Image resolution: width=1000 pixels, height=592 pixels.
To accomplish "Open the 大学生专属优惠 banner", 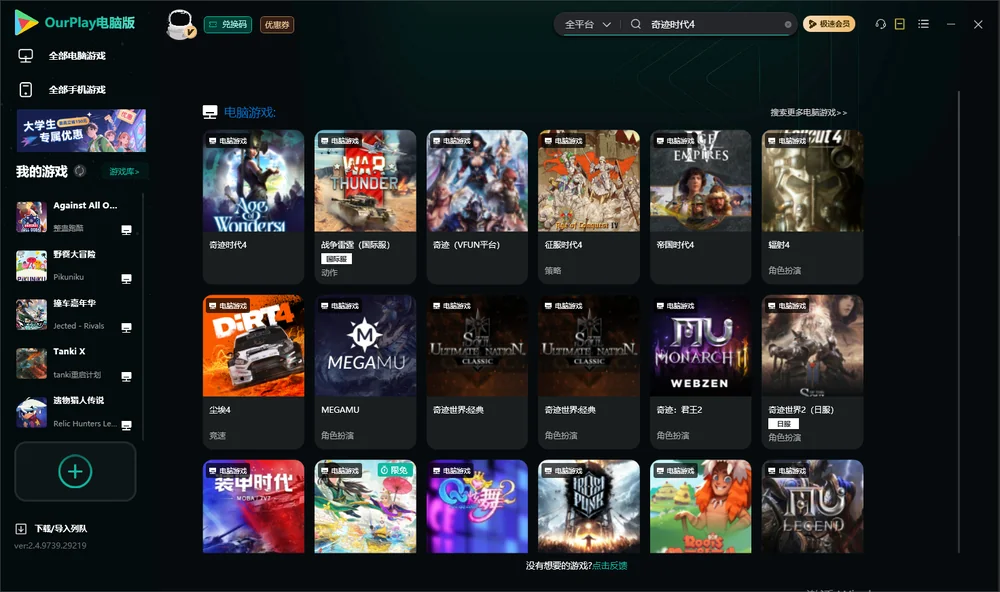I will coord(81,131).
